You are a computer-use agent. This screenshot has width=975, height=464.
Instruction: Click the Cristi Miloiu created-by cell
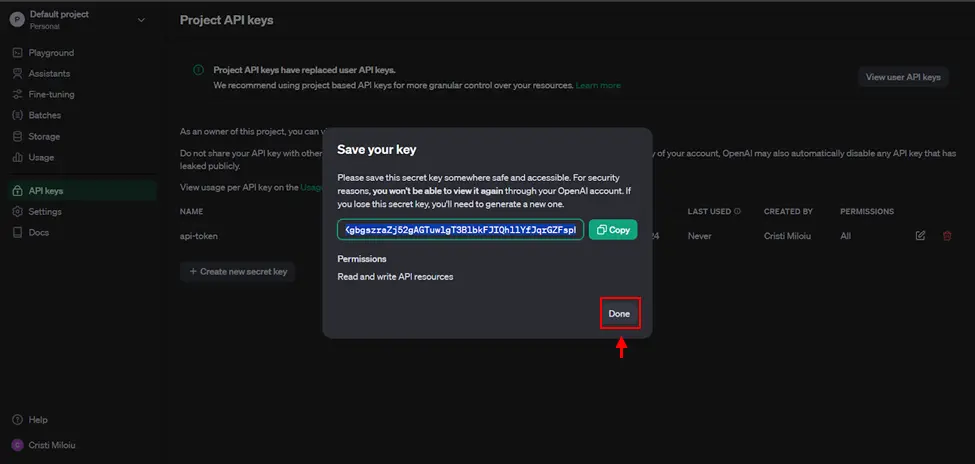click(x=788, y=236)
